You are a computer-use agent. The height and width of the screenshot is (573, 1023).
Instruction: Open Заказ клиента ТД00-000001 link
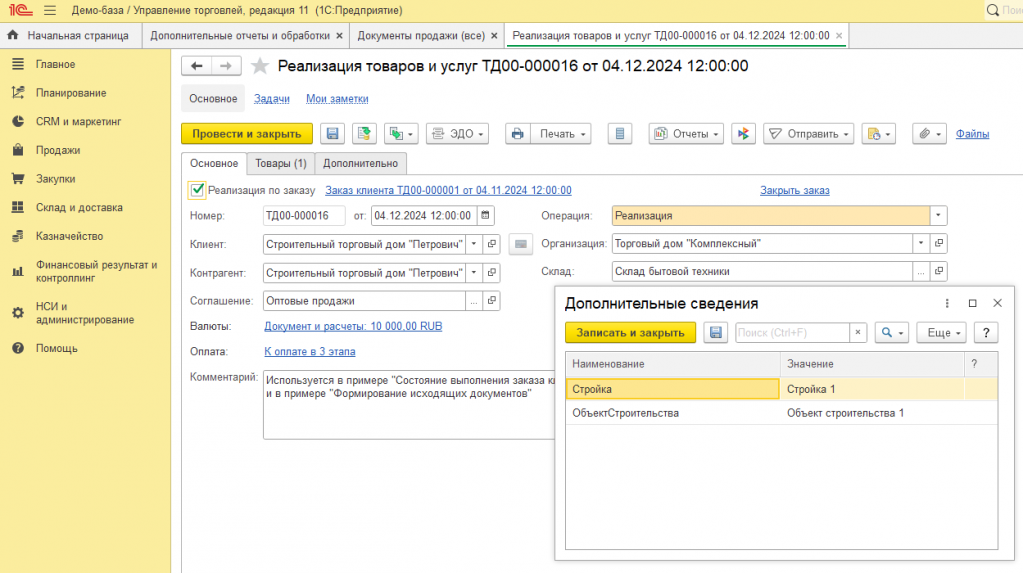tap(448, 190)
